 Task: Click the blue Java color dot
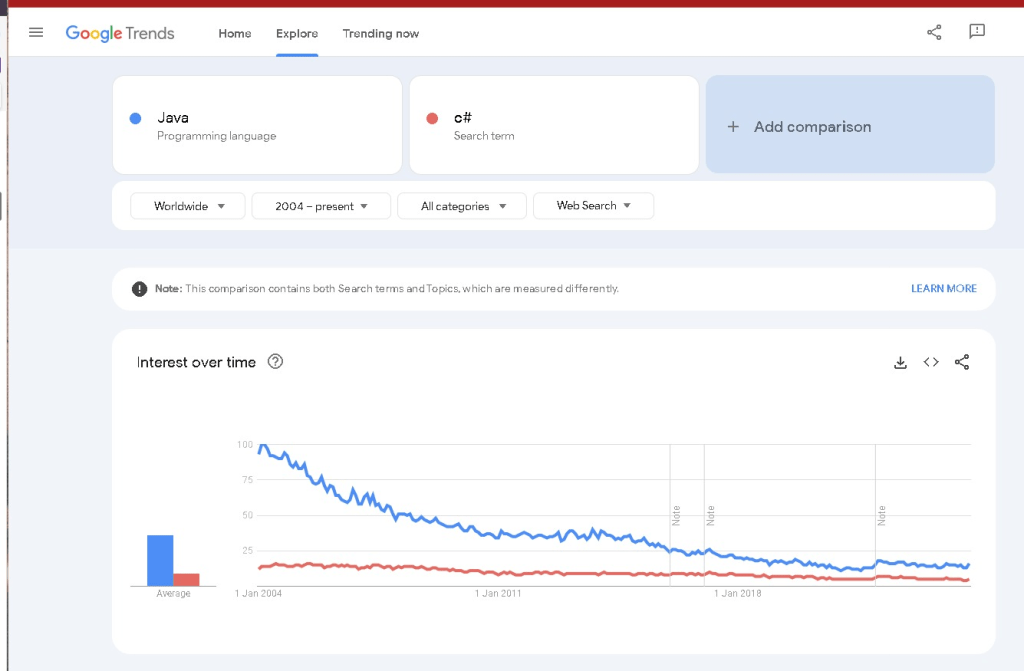[x=135, y=118]
